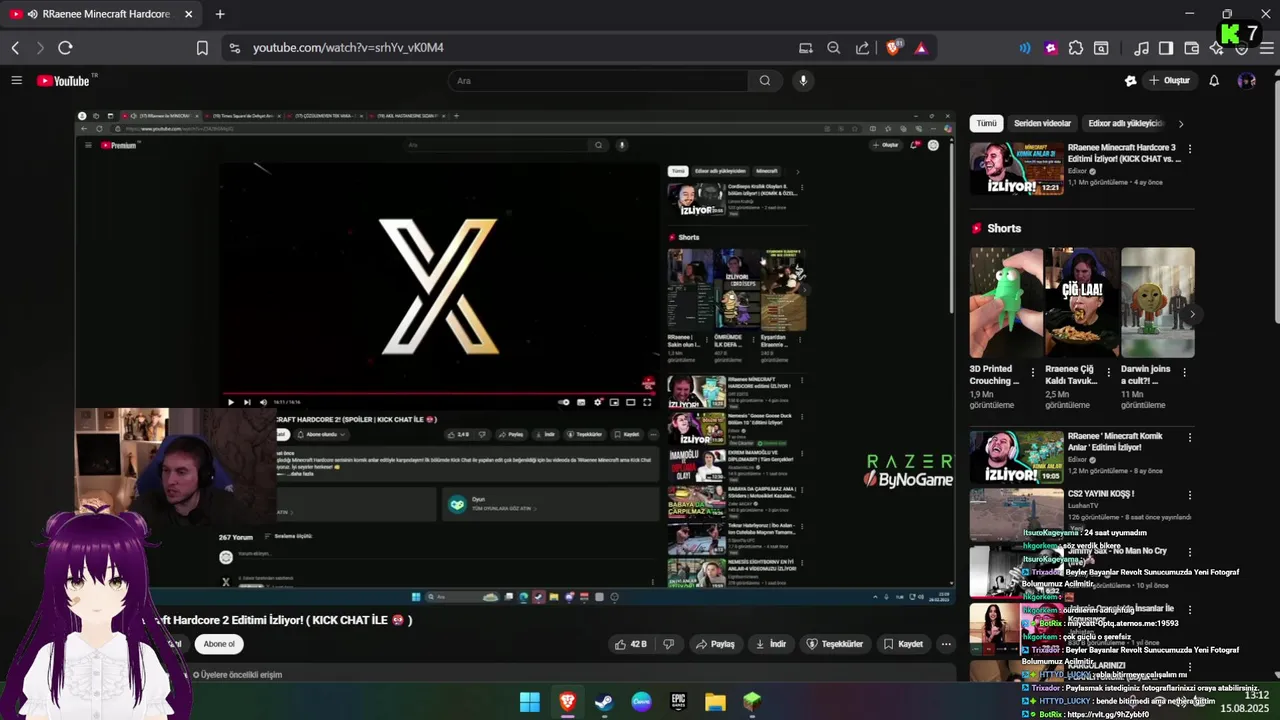Open options for 3D Printed Crouching short

click(x=1031, y=372)
